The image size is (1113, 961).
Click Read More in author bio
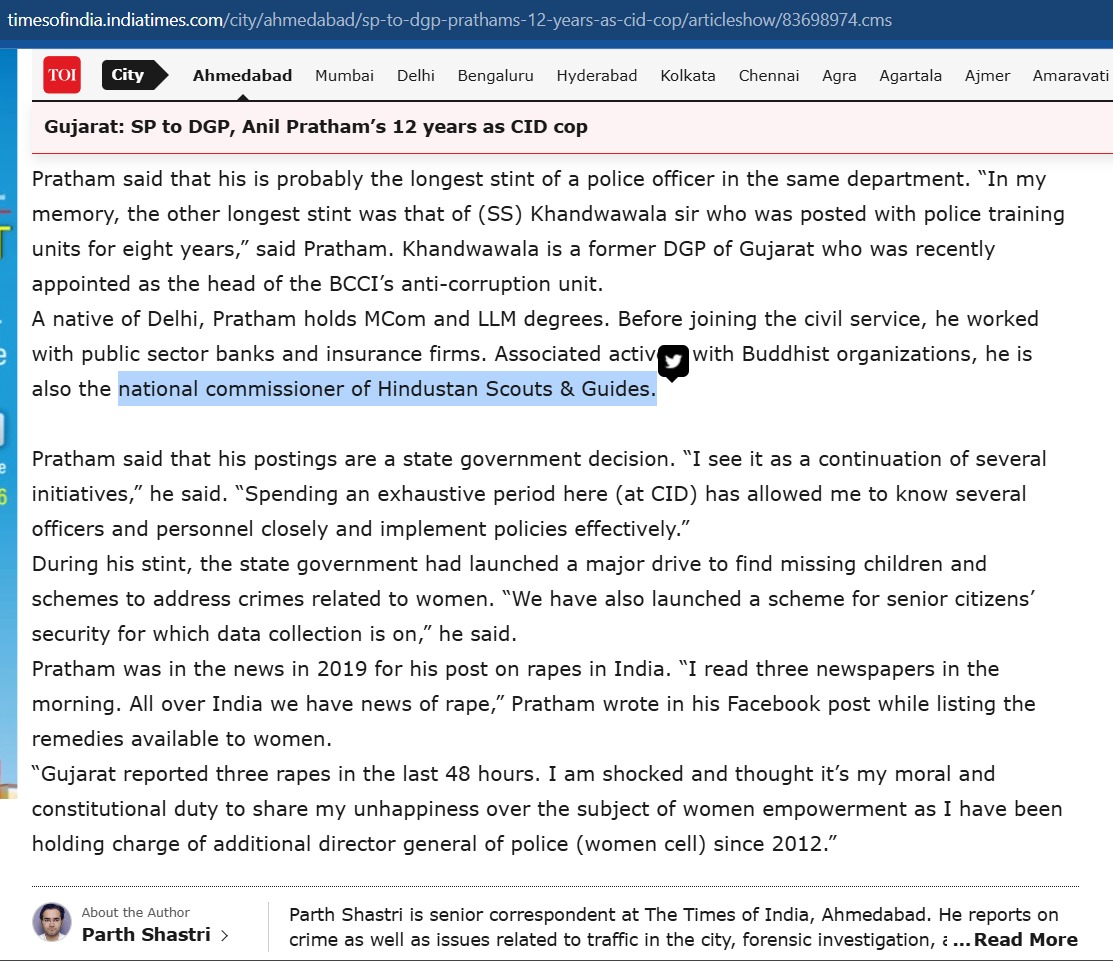1025,939
